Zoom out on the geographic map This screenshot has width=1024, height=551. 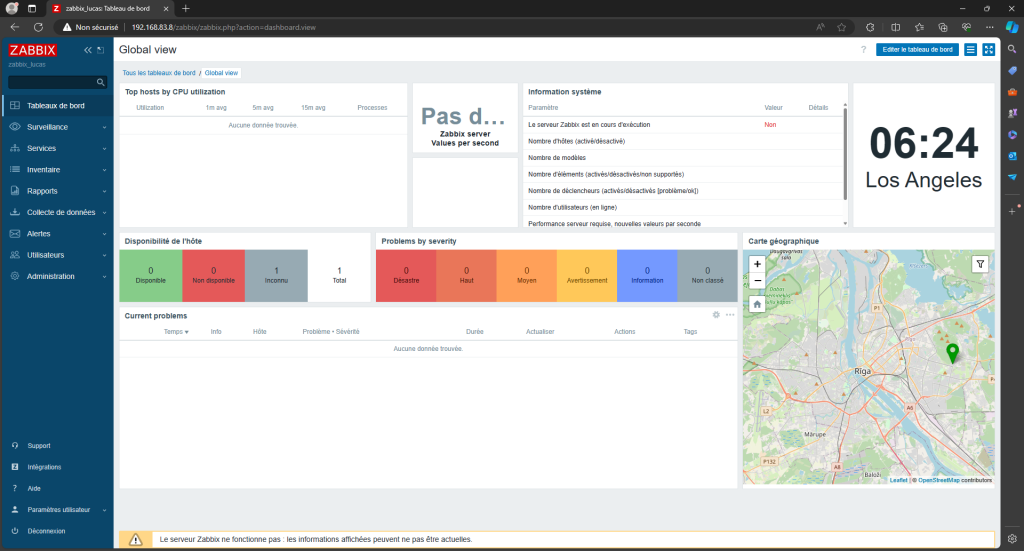point(757,281)
